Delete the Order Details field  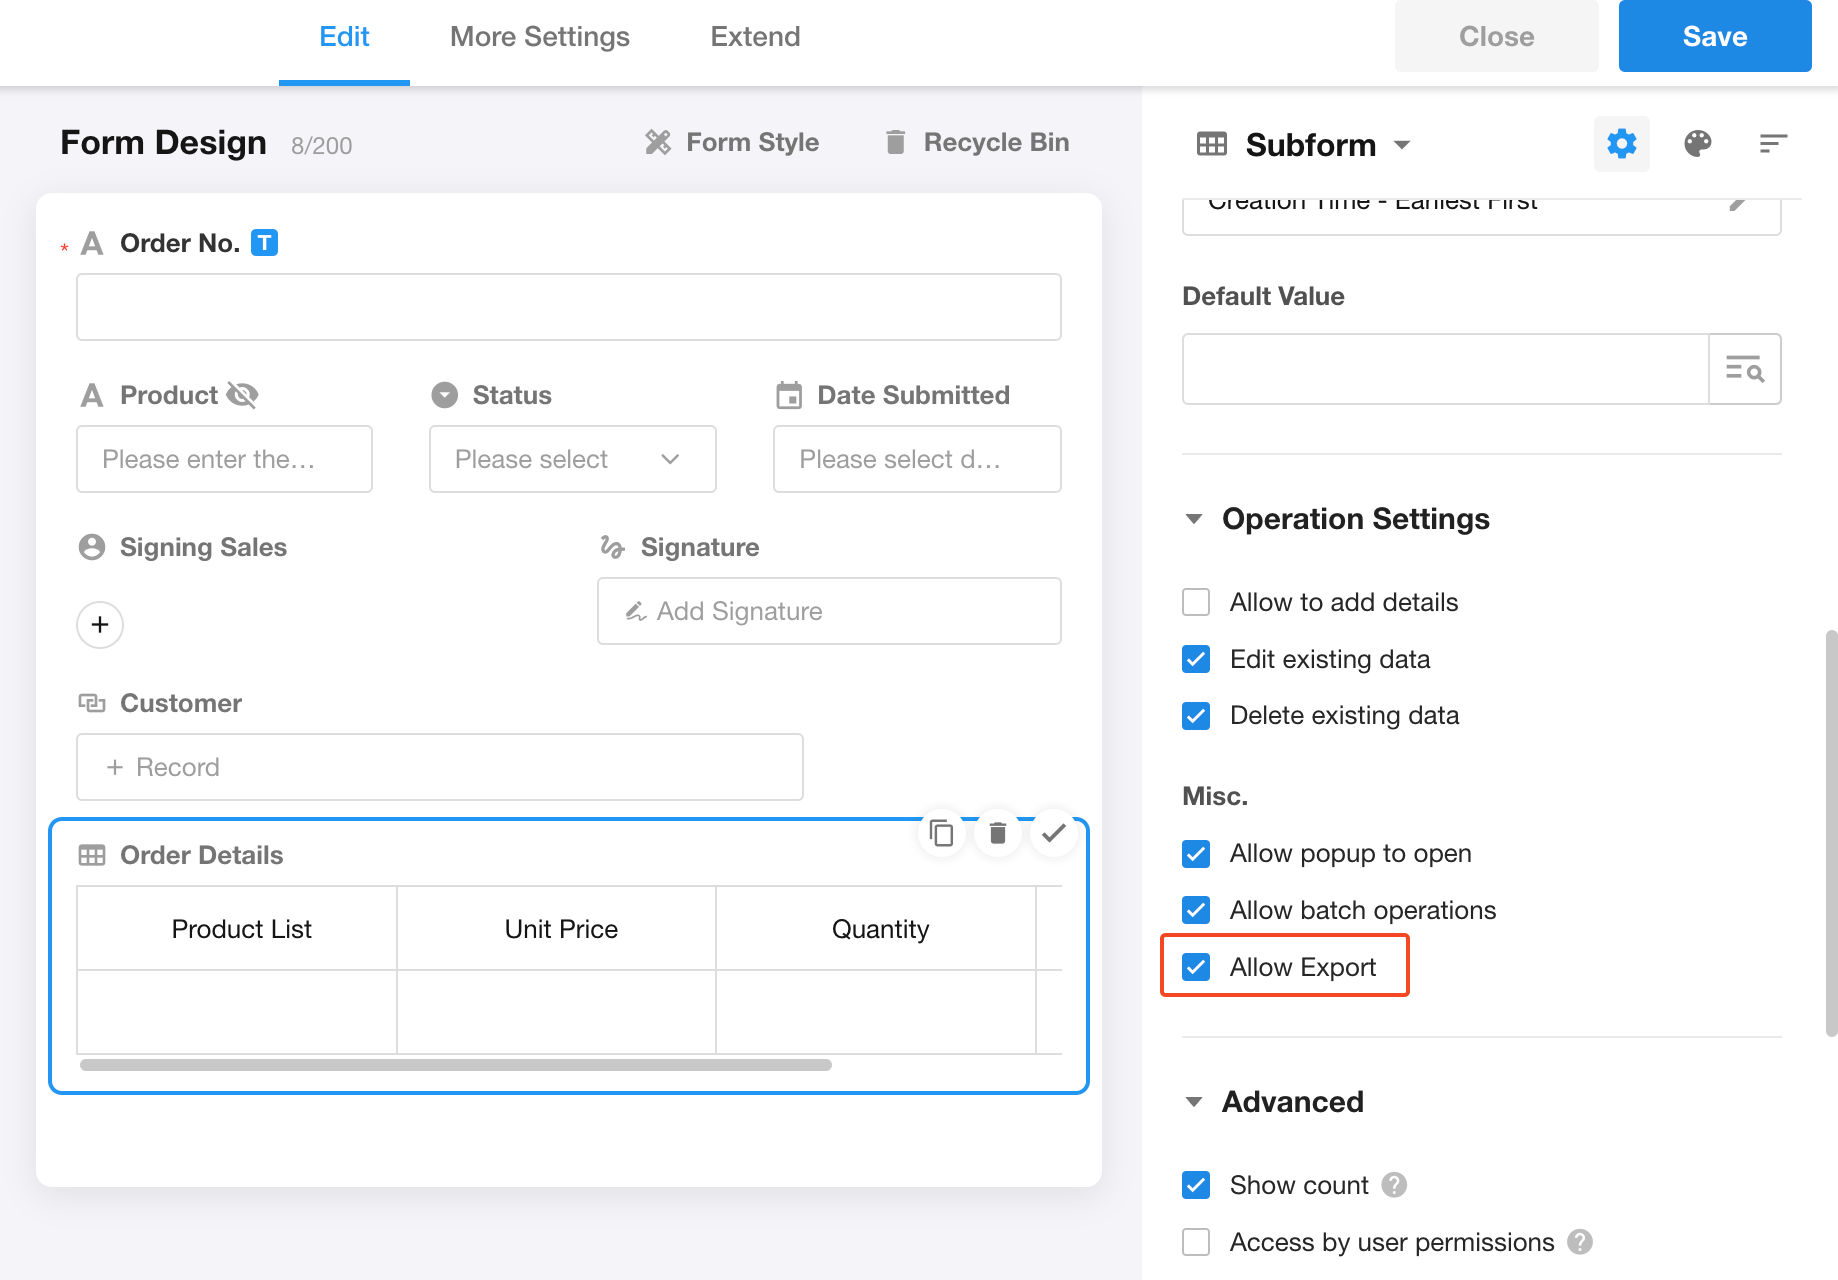click(997, 833)
